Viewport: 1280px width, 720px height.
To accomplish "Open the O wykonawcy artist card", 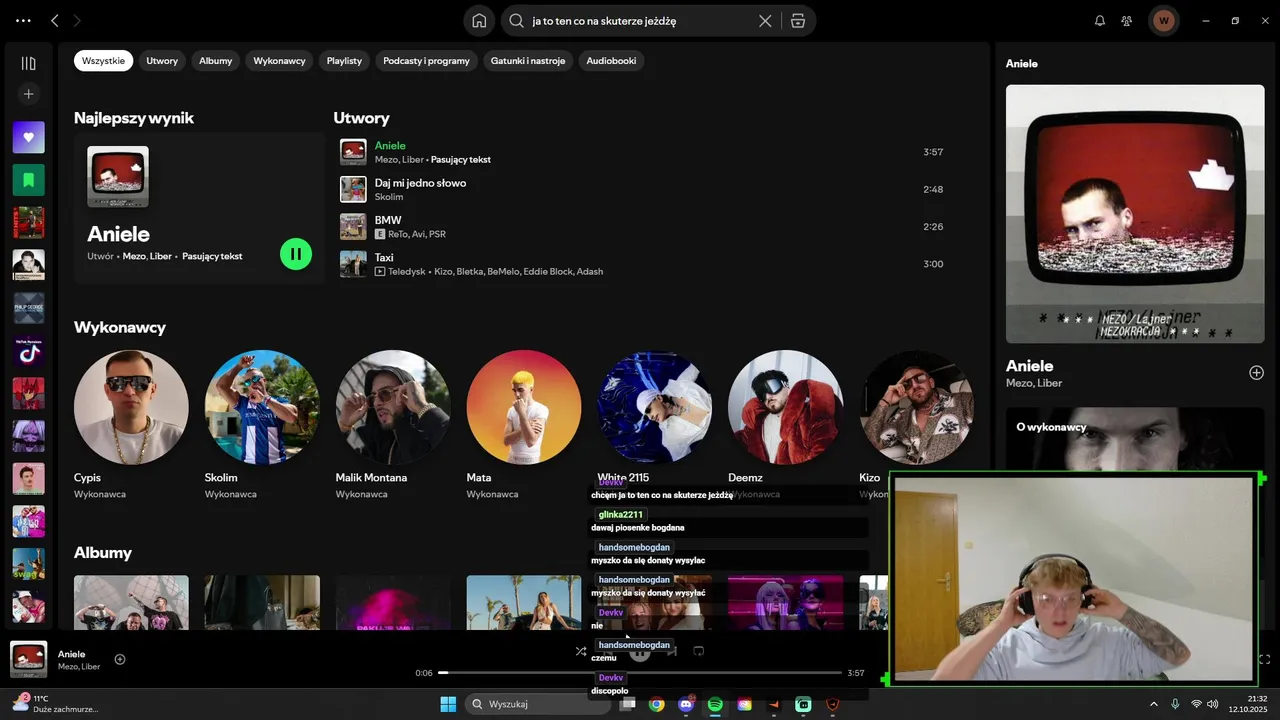I will click(1135, 440).
